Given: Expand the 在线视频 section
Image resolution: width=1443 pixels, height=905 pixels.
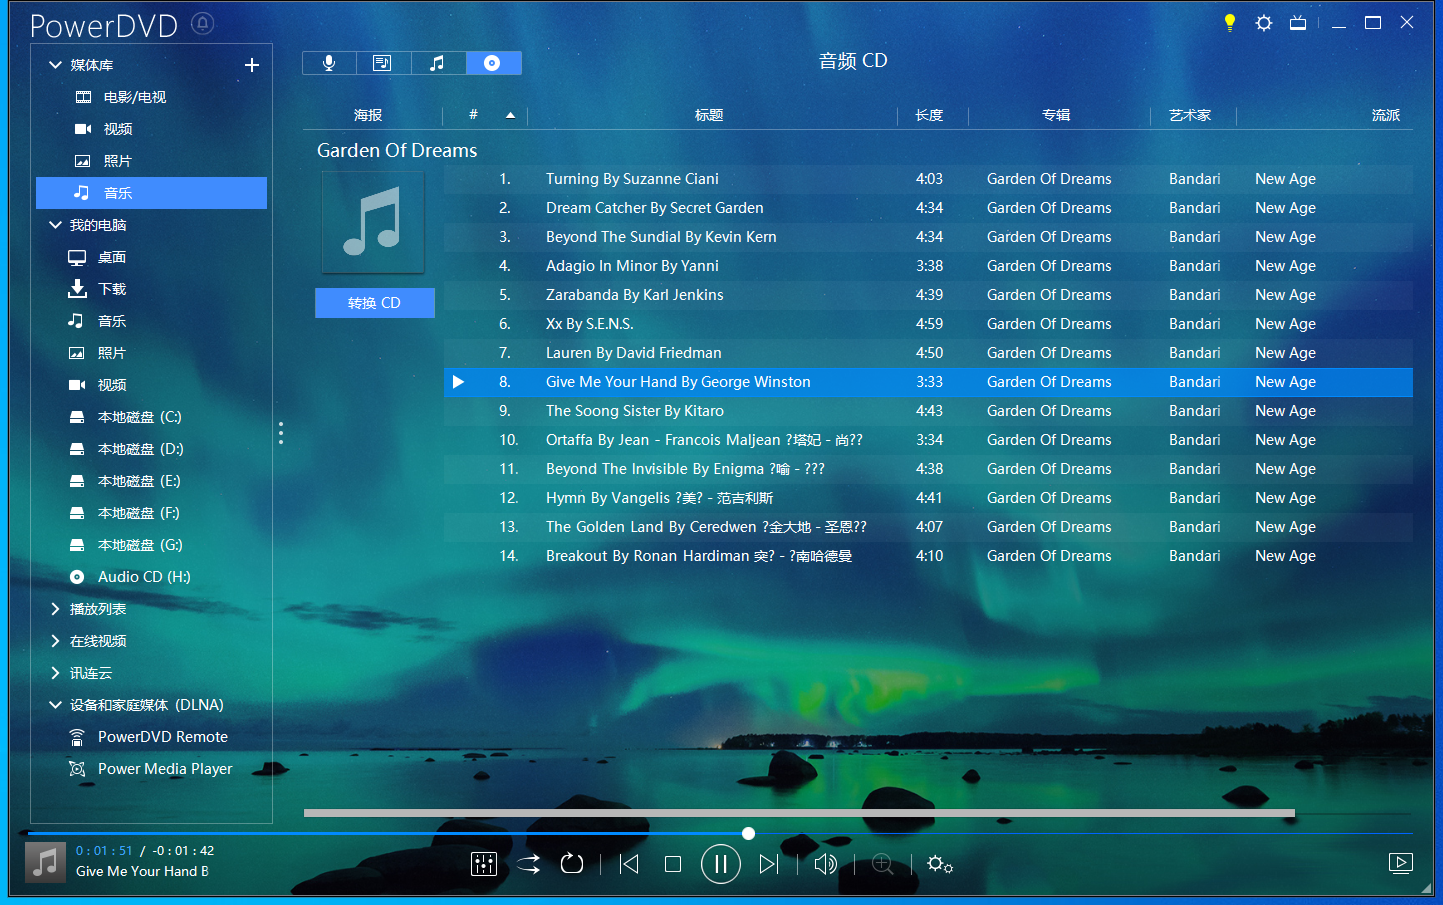Looking at the screenshot, I should [55, 641].
